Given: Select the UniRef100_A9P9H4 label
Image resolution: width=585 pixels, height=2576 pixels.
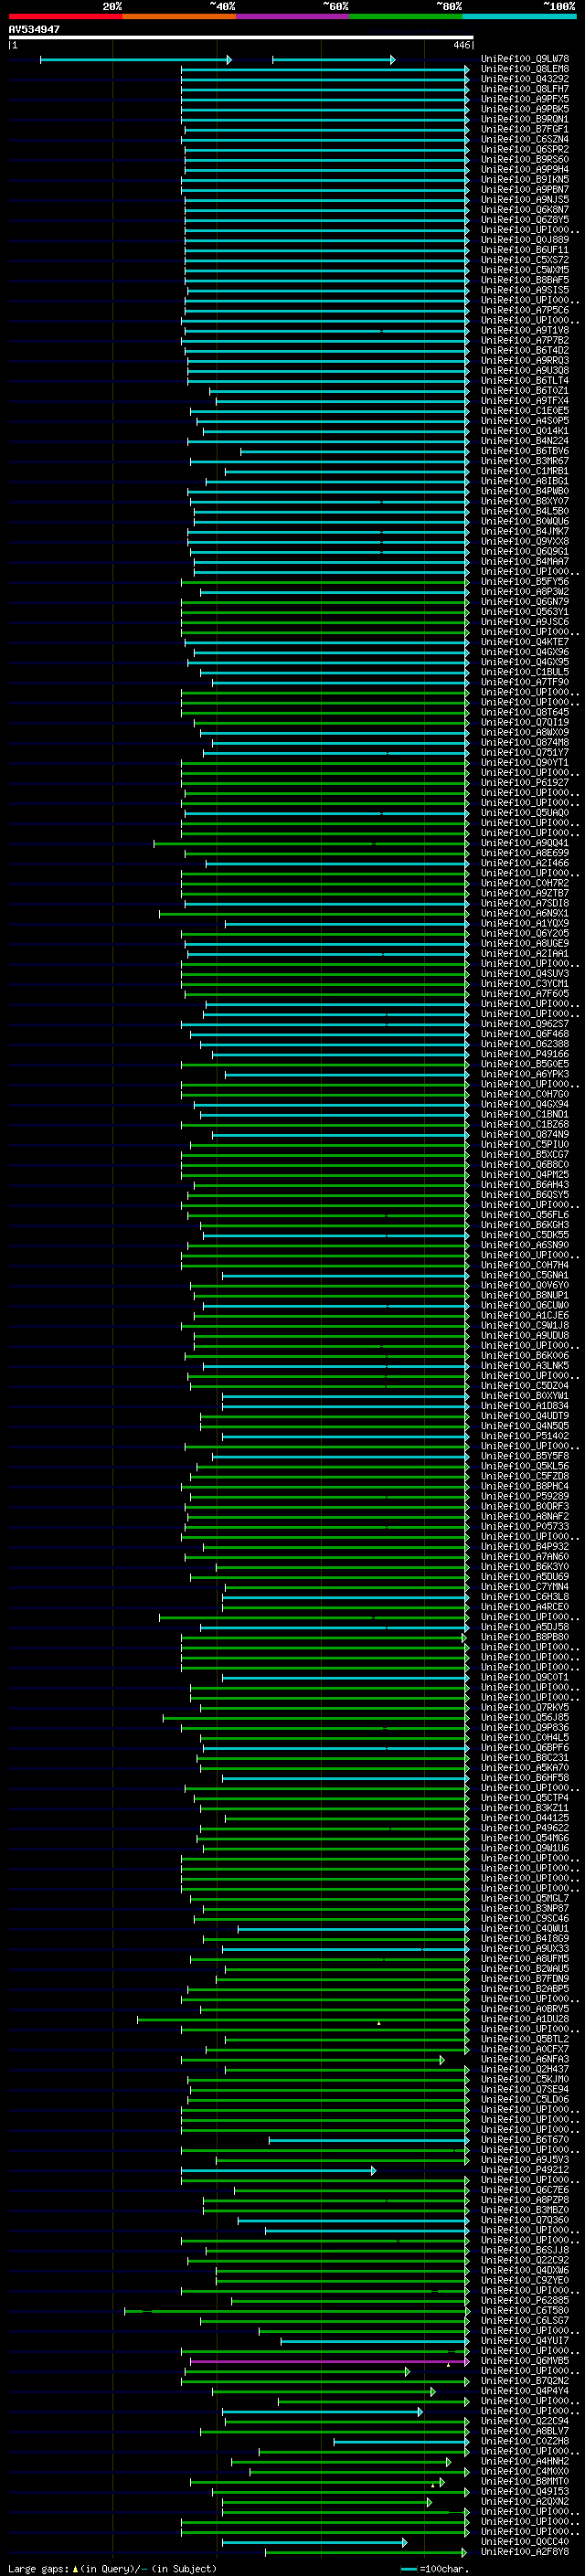Looking at the screenshot, I should click(525, 170).
